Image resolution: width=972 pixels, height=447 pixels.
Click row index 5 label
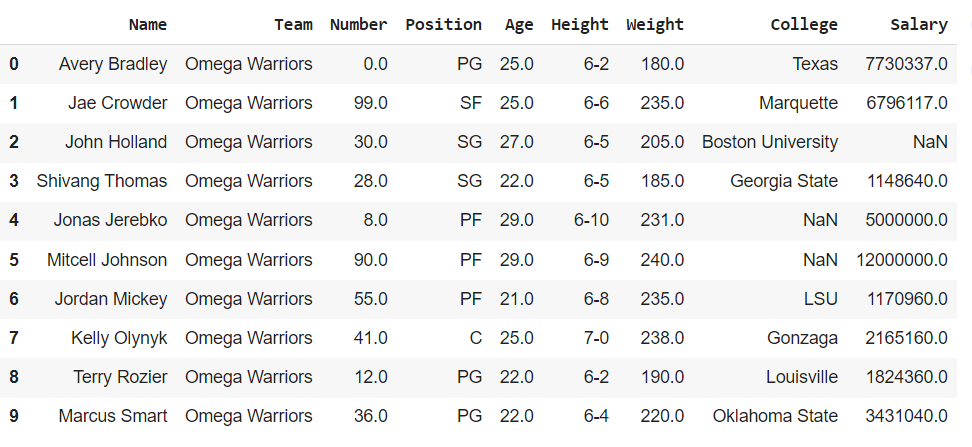tap(14, 259)
